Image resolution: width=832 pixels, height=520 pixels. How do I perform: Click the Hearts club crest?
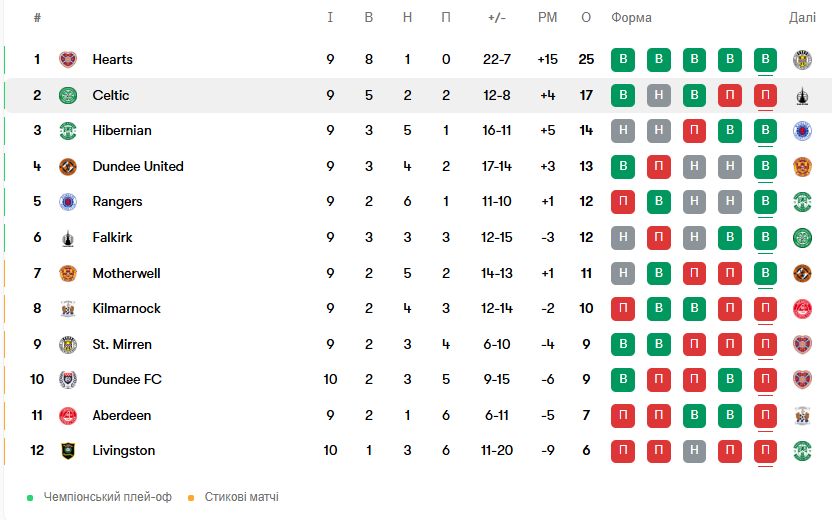pos(68,59)
